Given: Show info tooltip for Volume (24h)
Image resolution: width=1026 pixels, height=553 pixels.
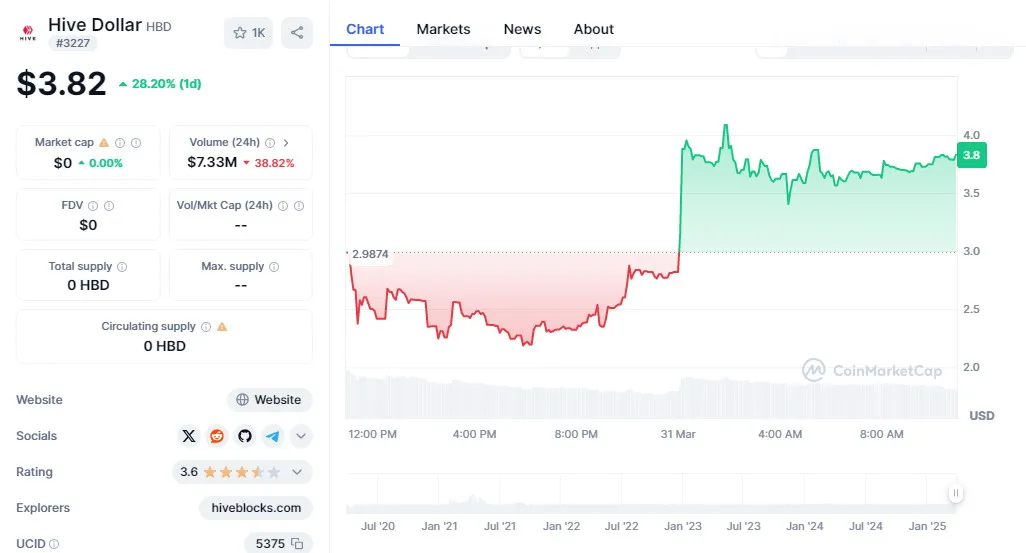Looking at the screenshot, I should click(270, 143).
